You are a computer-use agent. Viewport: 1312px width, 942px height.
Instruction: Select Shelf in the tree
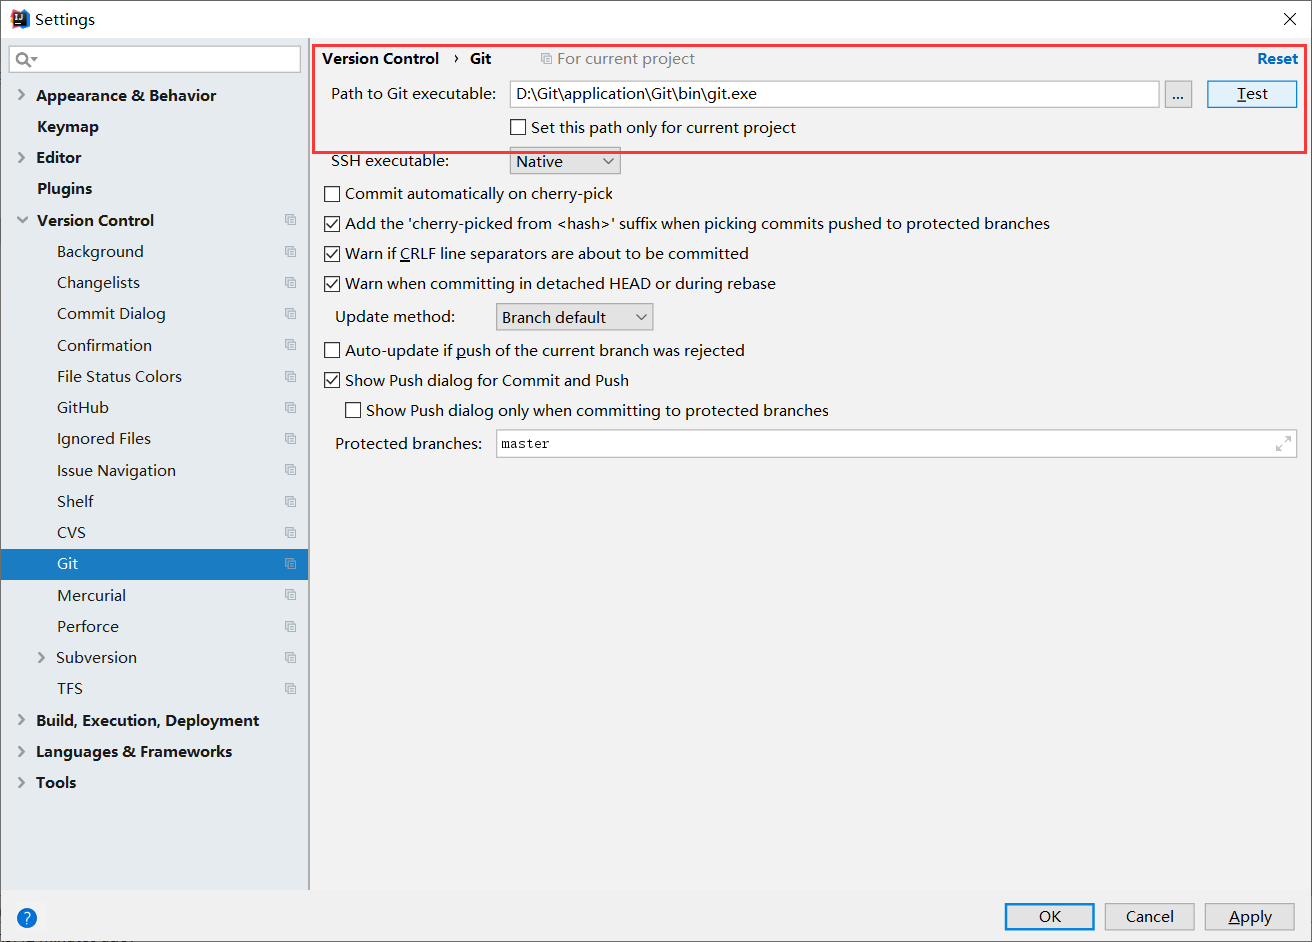[75, 501]
